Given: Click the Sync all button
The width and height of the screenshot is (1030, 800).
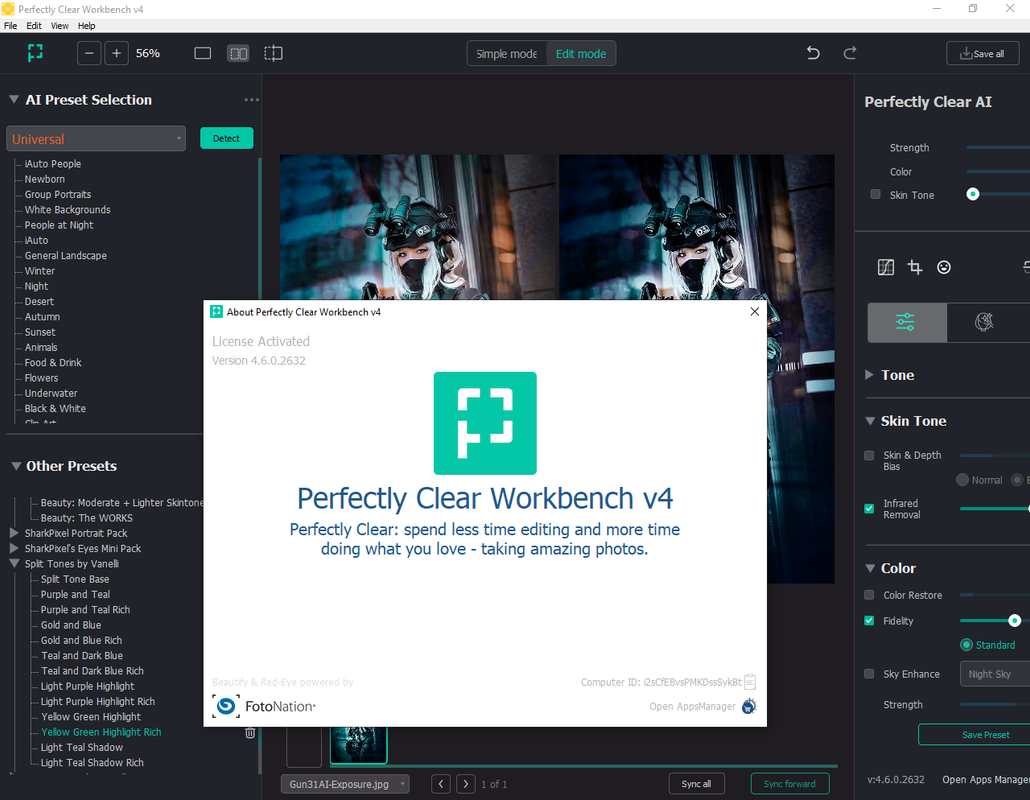Looking at the screenshot, I should coord(696,784).
